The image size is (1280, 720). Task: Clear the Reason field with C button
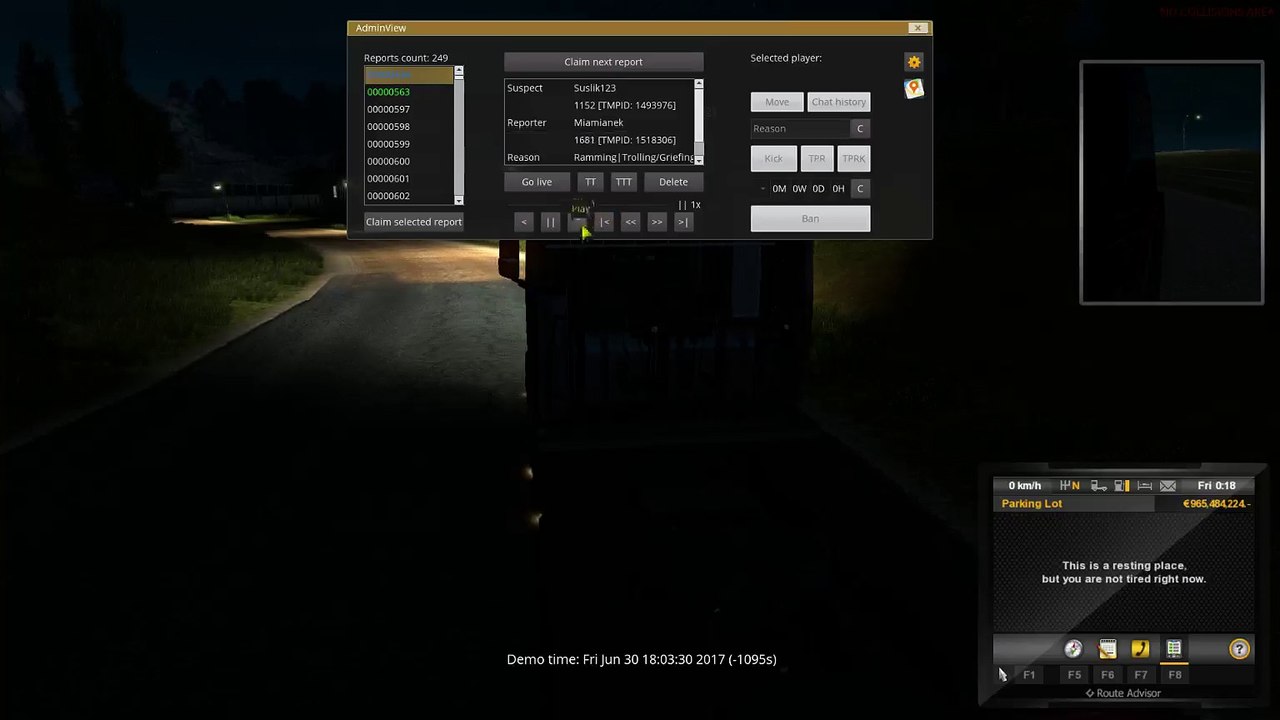click(860, 129)
